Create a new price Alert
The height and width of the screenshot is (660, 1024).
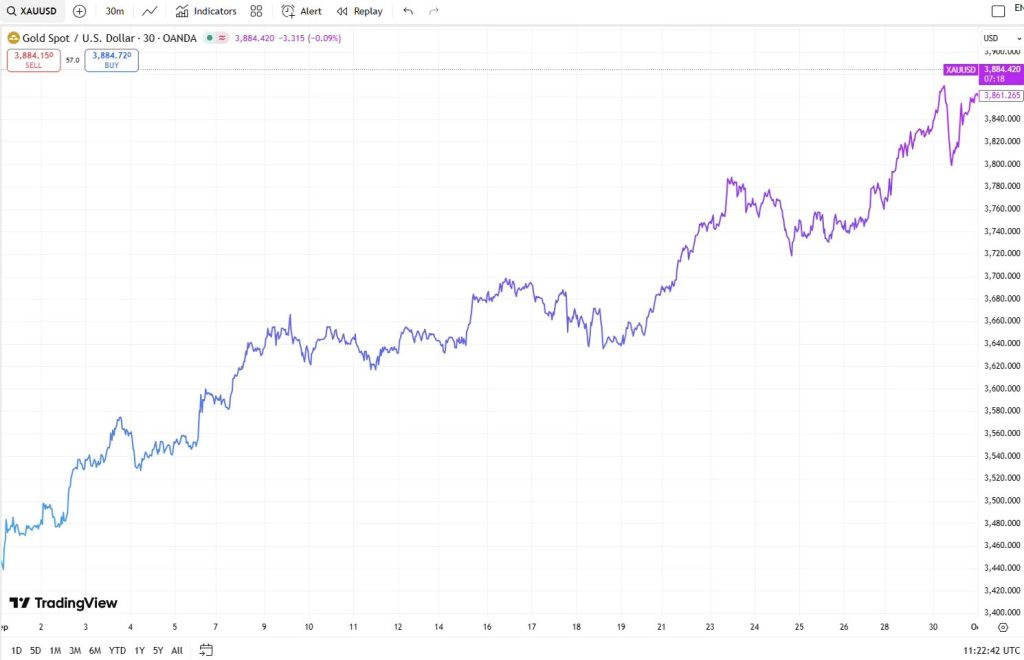[x=302, y=11]
